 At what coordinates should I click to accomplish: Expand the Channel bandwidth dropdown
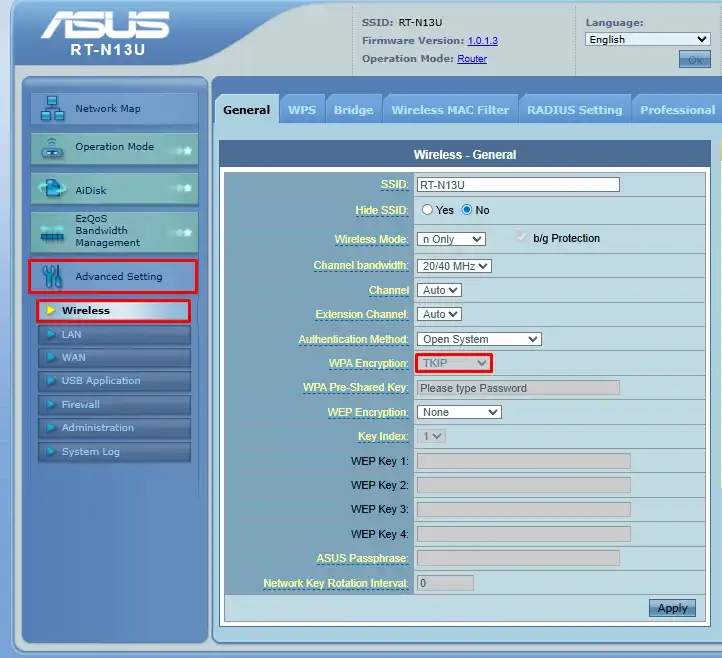click(x=454, y=266)
